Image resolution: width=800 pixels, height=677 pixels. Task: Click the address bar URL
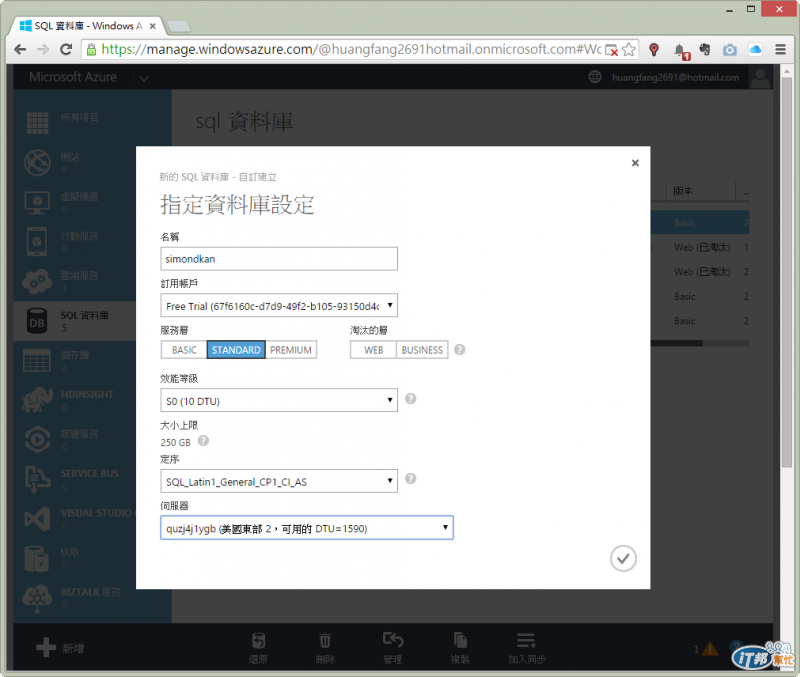(351, 49)
